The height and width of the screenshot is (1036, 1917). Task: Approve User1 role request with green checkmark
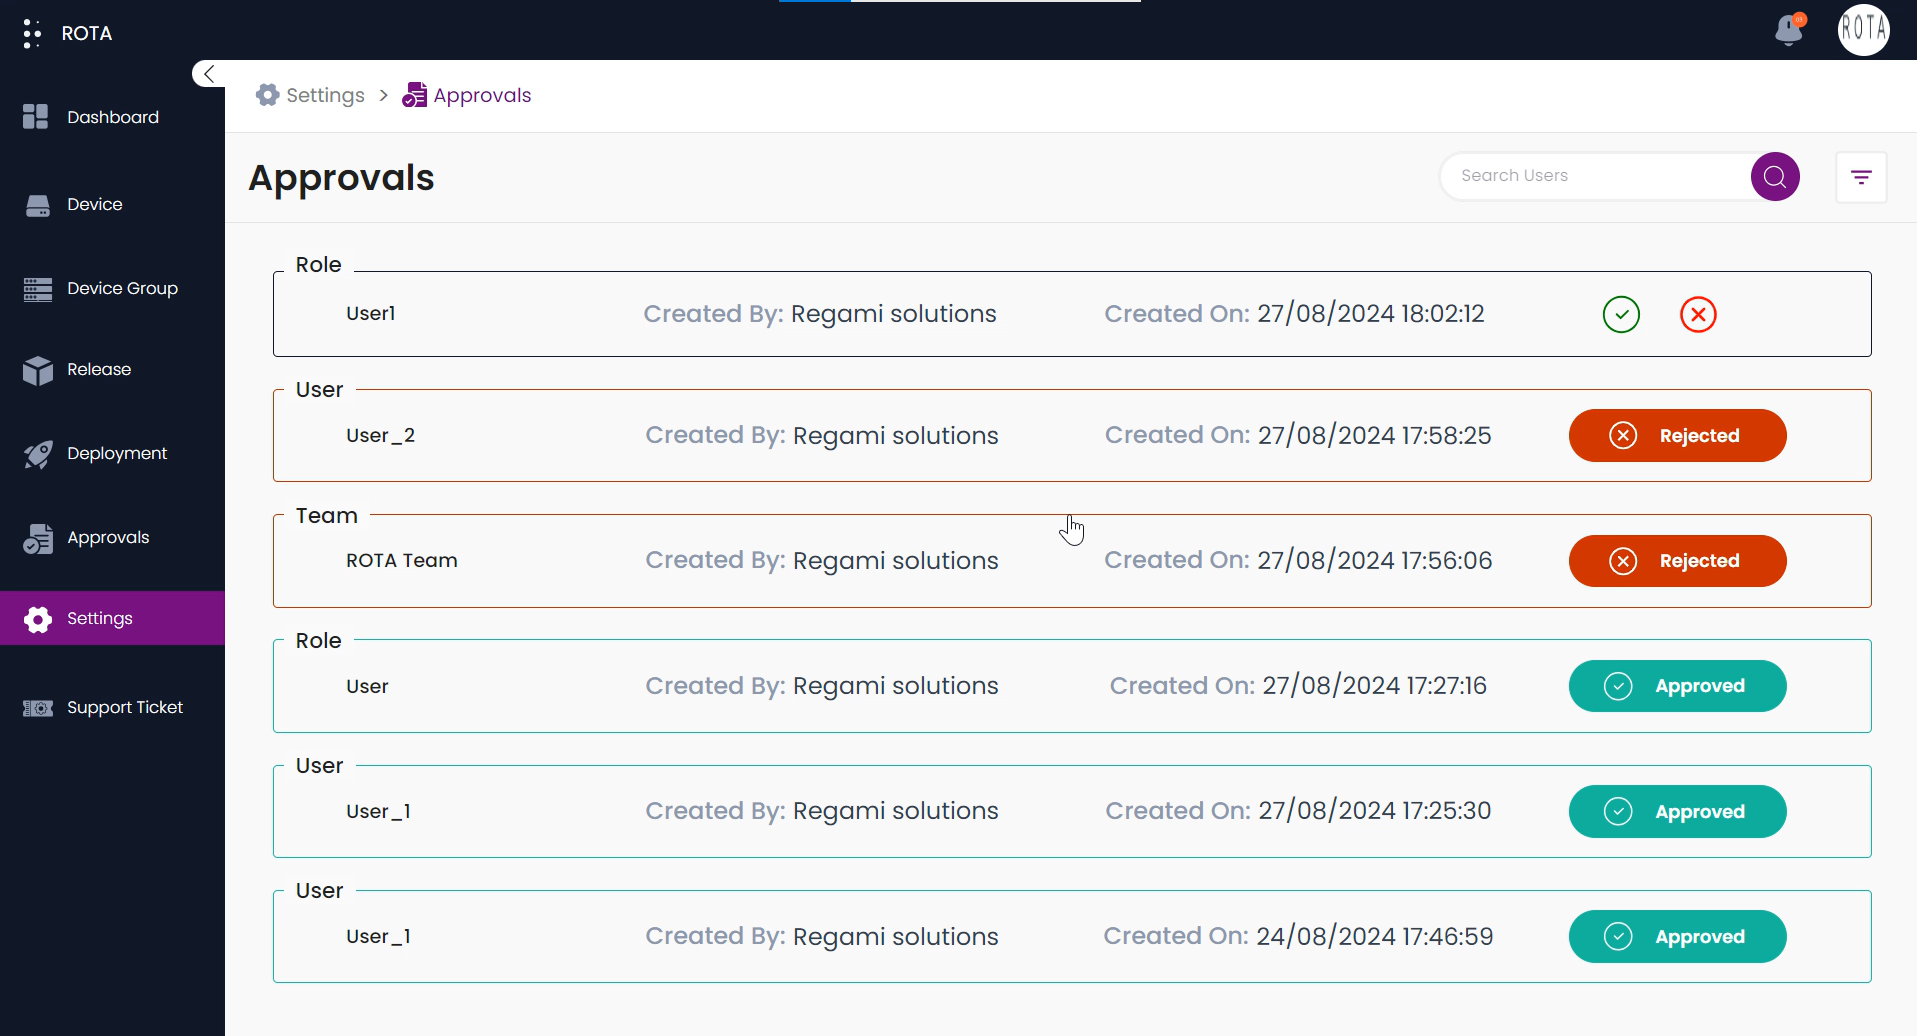(x=1621, y=314)
